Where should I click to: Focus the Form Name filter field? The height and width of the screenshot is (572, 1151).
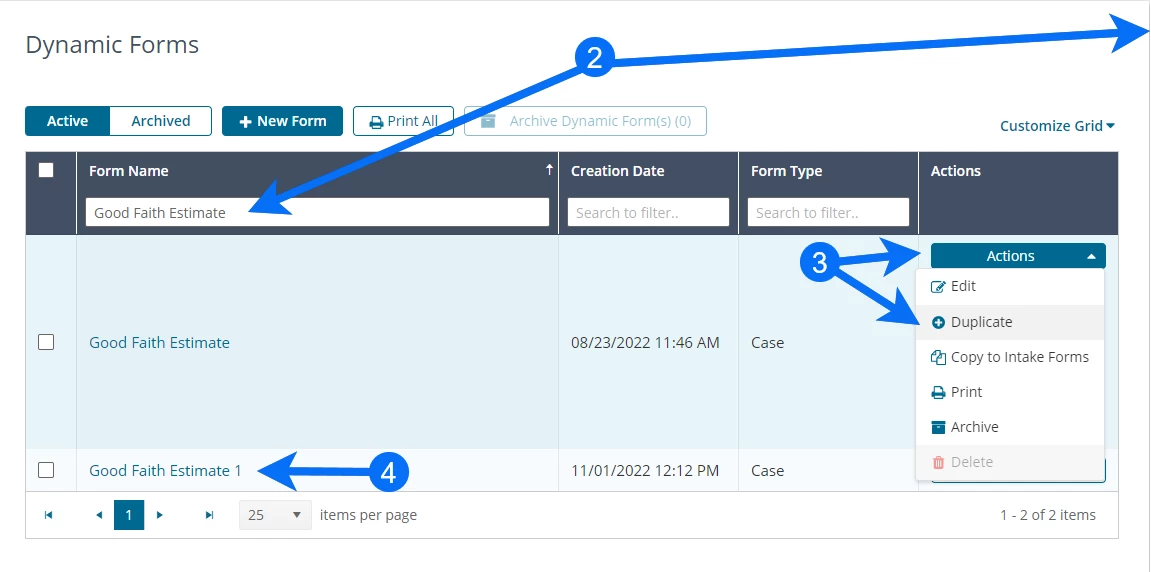pyautogui.click(x=317, y=212)
